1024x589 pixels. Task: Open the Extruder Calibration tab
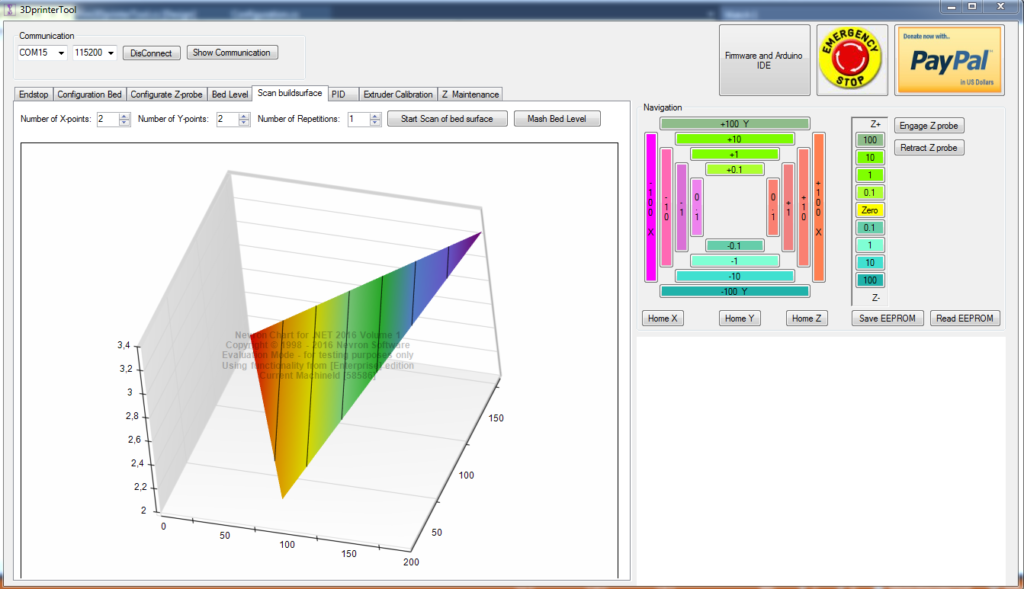coord(398,94)
